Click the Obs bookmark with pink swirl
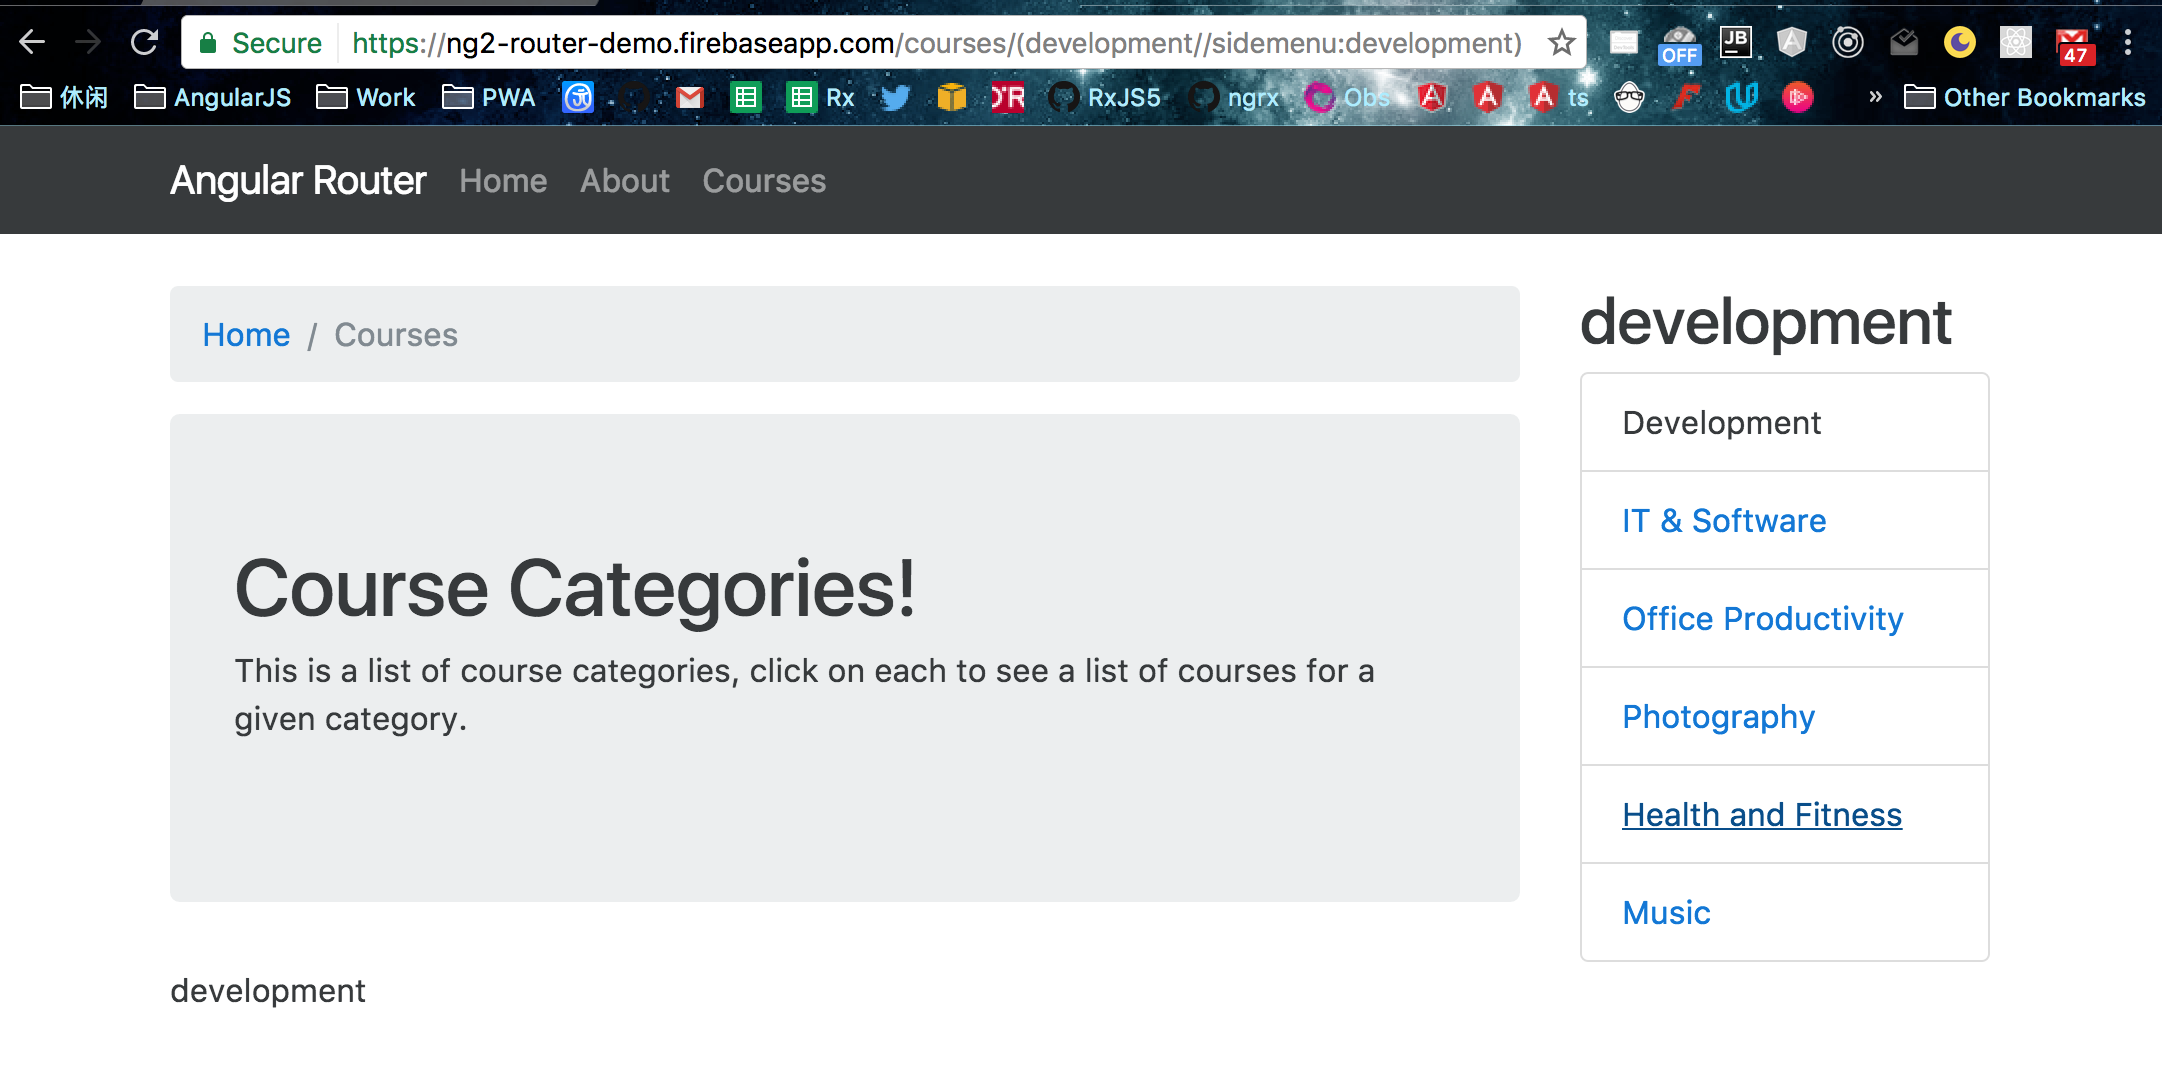Image resolution: width=2162 pixels, height=1086 pixels. (1347, 97)
